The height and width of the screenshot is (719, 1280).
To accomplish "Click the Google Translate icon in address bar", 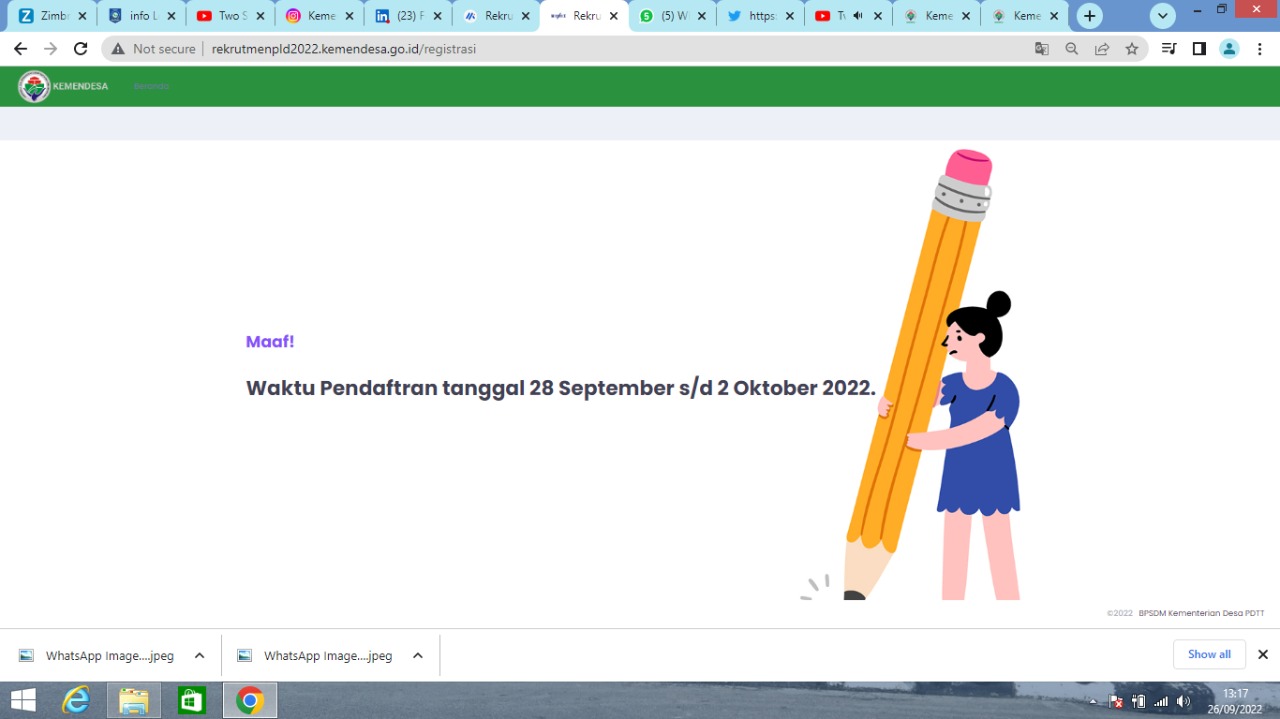I will click(1041, 49).
